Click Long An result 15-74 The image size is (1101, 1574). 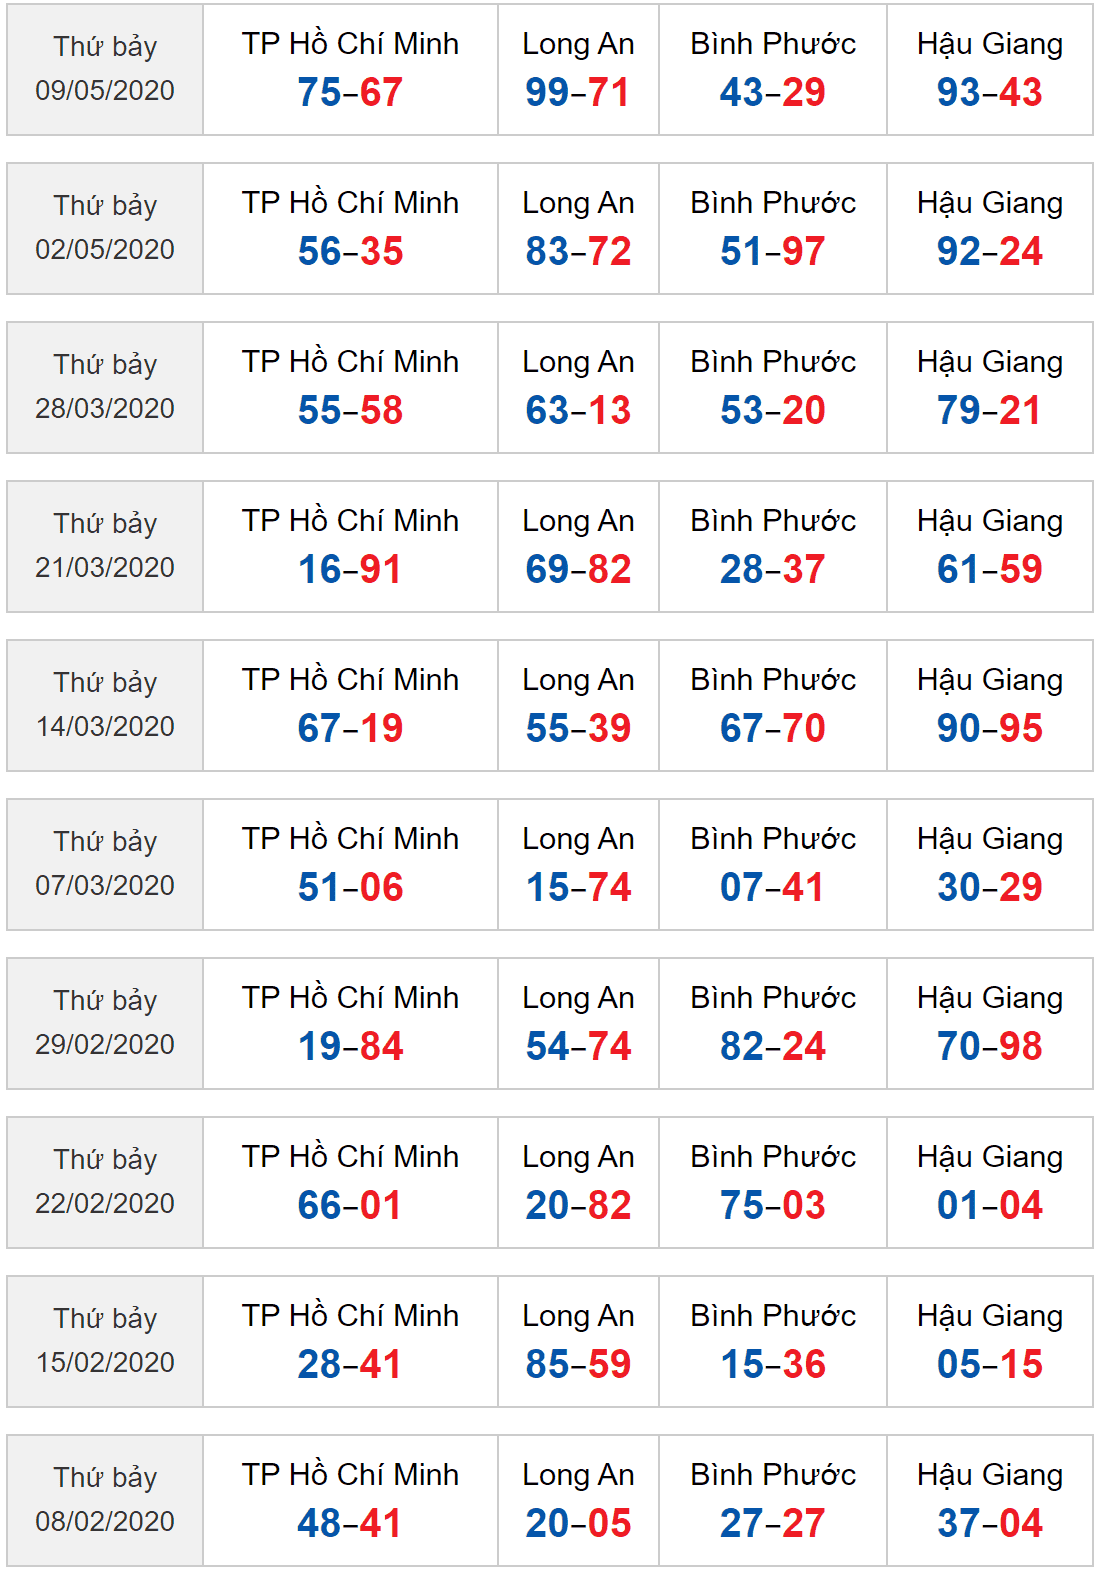click(578, 887)
